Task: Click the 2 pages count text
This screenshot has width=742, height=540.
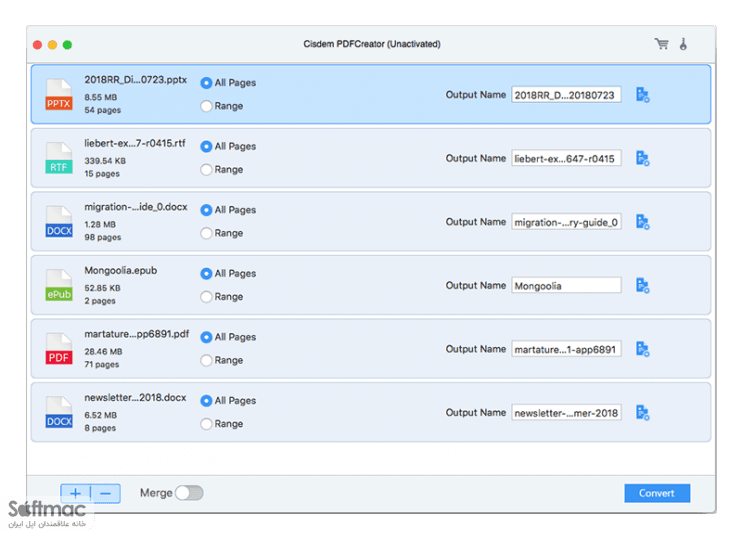Action: tap(100, 301)
